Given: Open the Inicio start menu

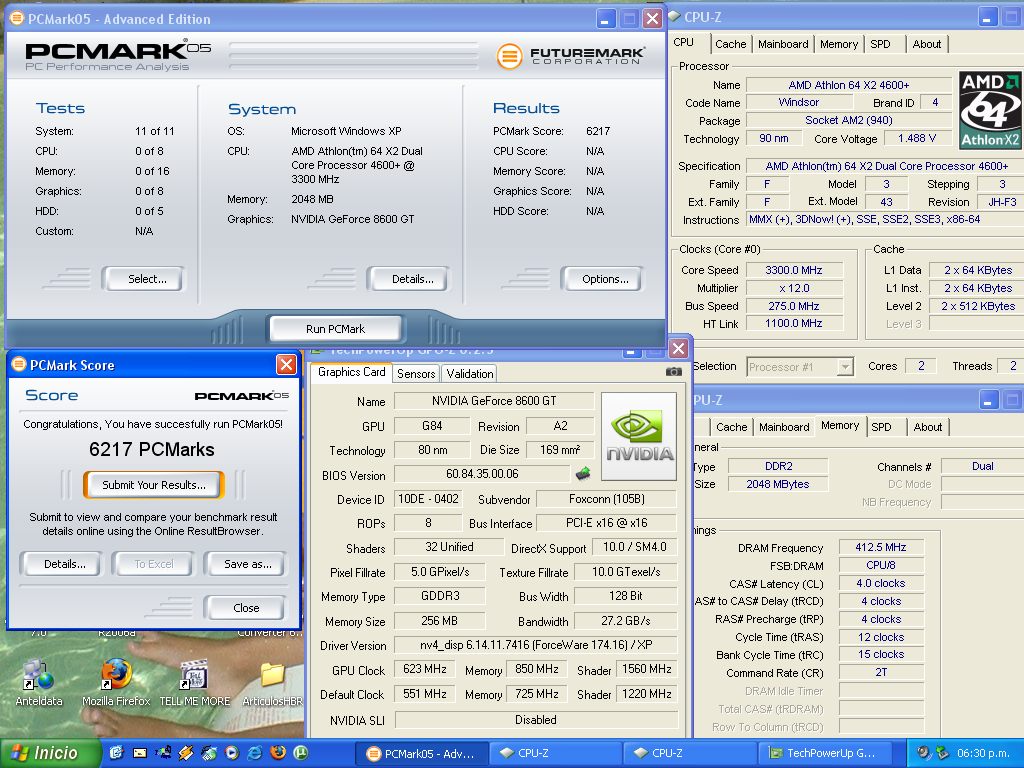Looking at the screenshot, I should tap(50, 753).
